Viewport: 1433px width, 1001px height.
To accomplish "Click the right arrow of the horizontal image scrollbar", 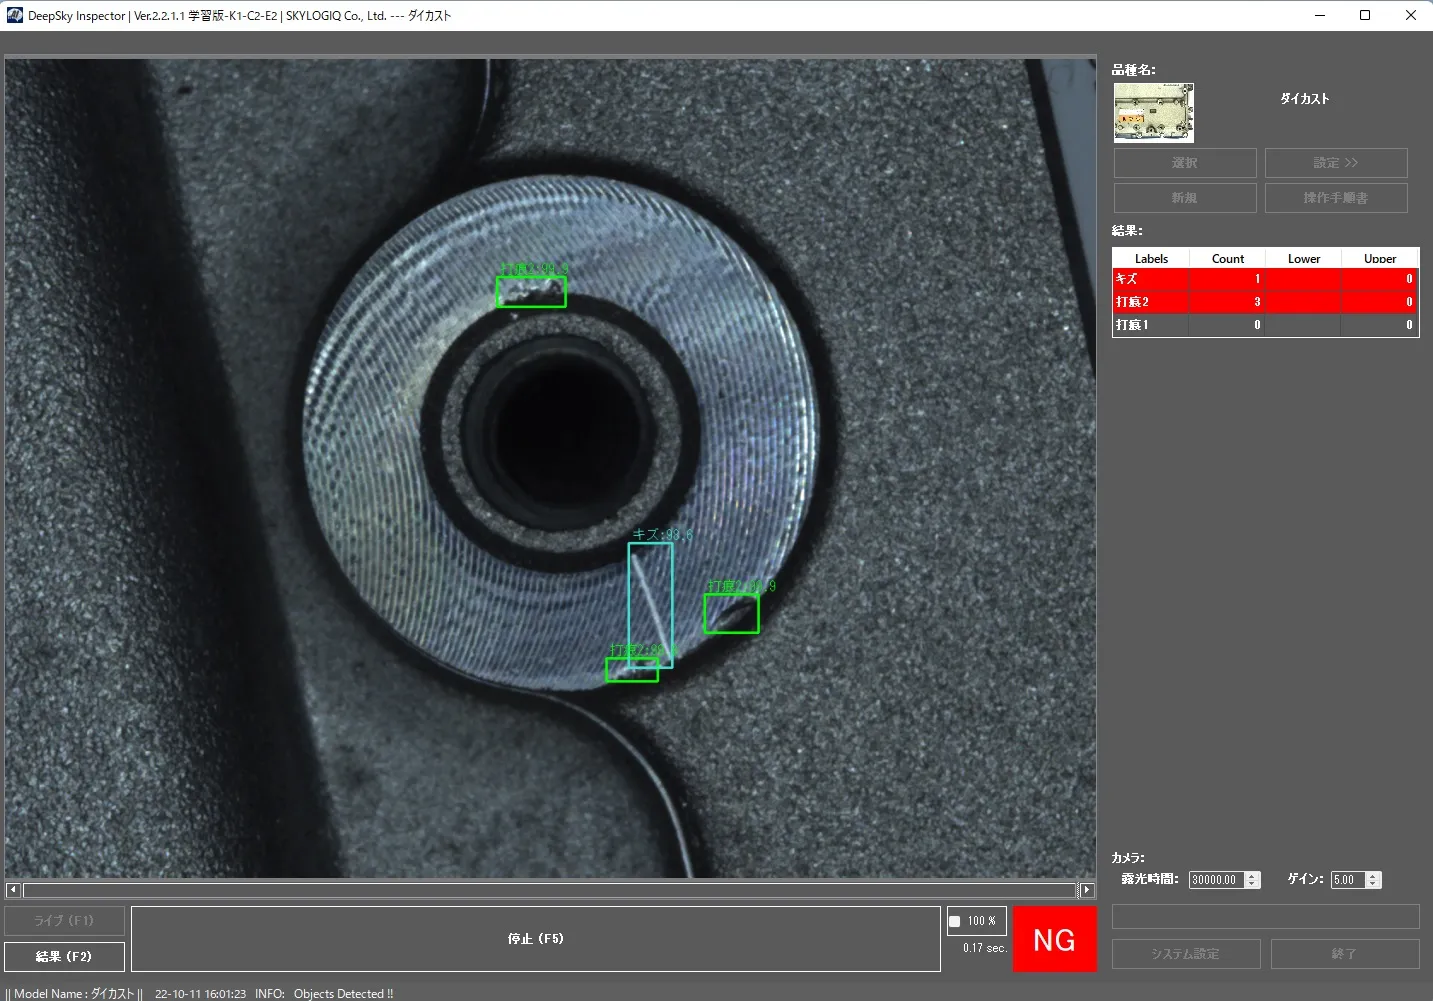I will pyautogui.click(x=1087, y=890).
